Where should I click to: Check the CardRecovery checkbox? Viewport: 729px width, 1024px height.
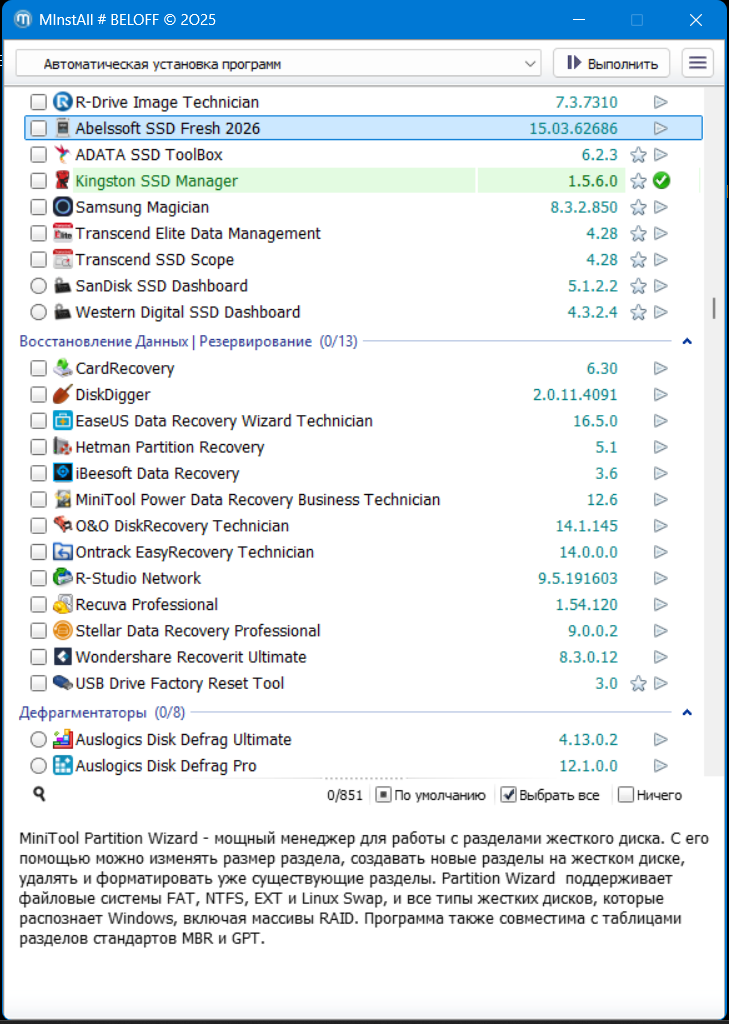coord(38,369)
